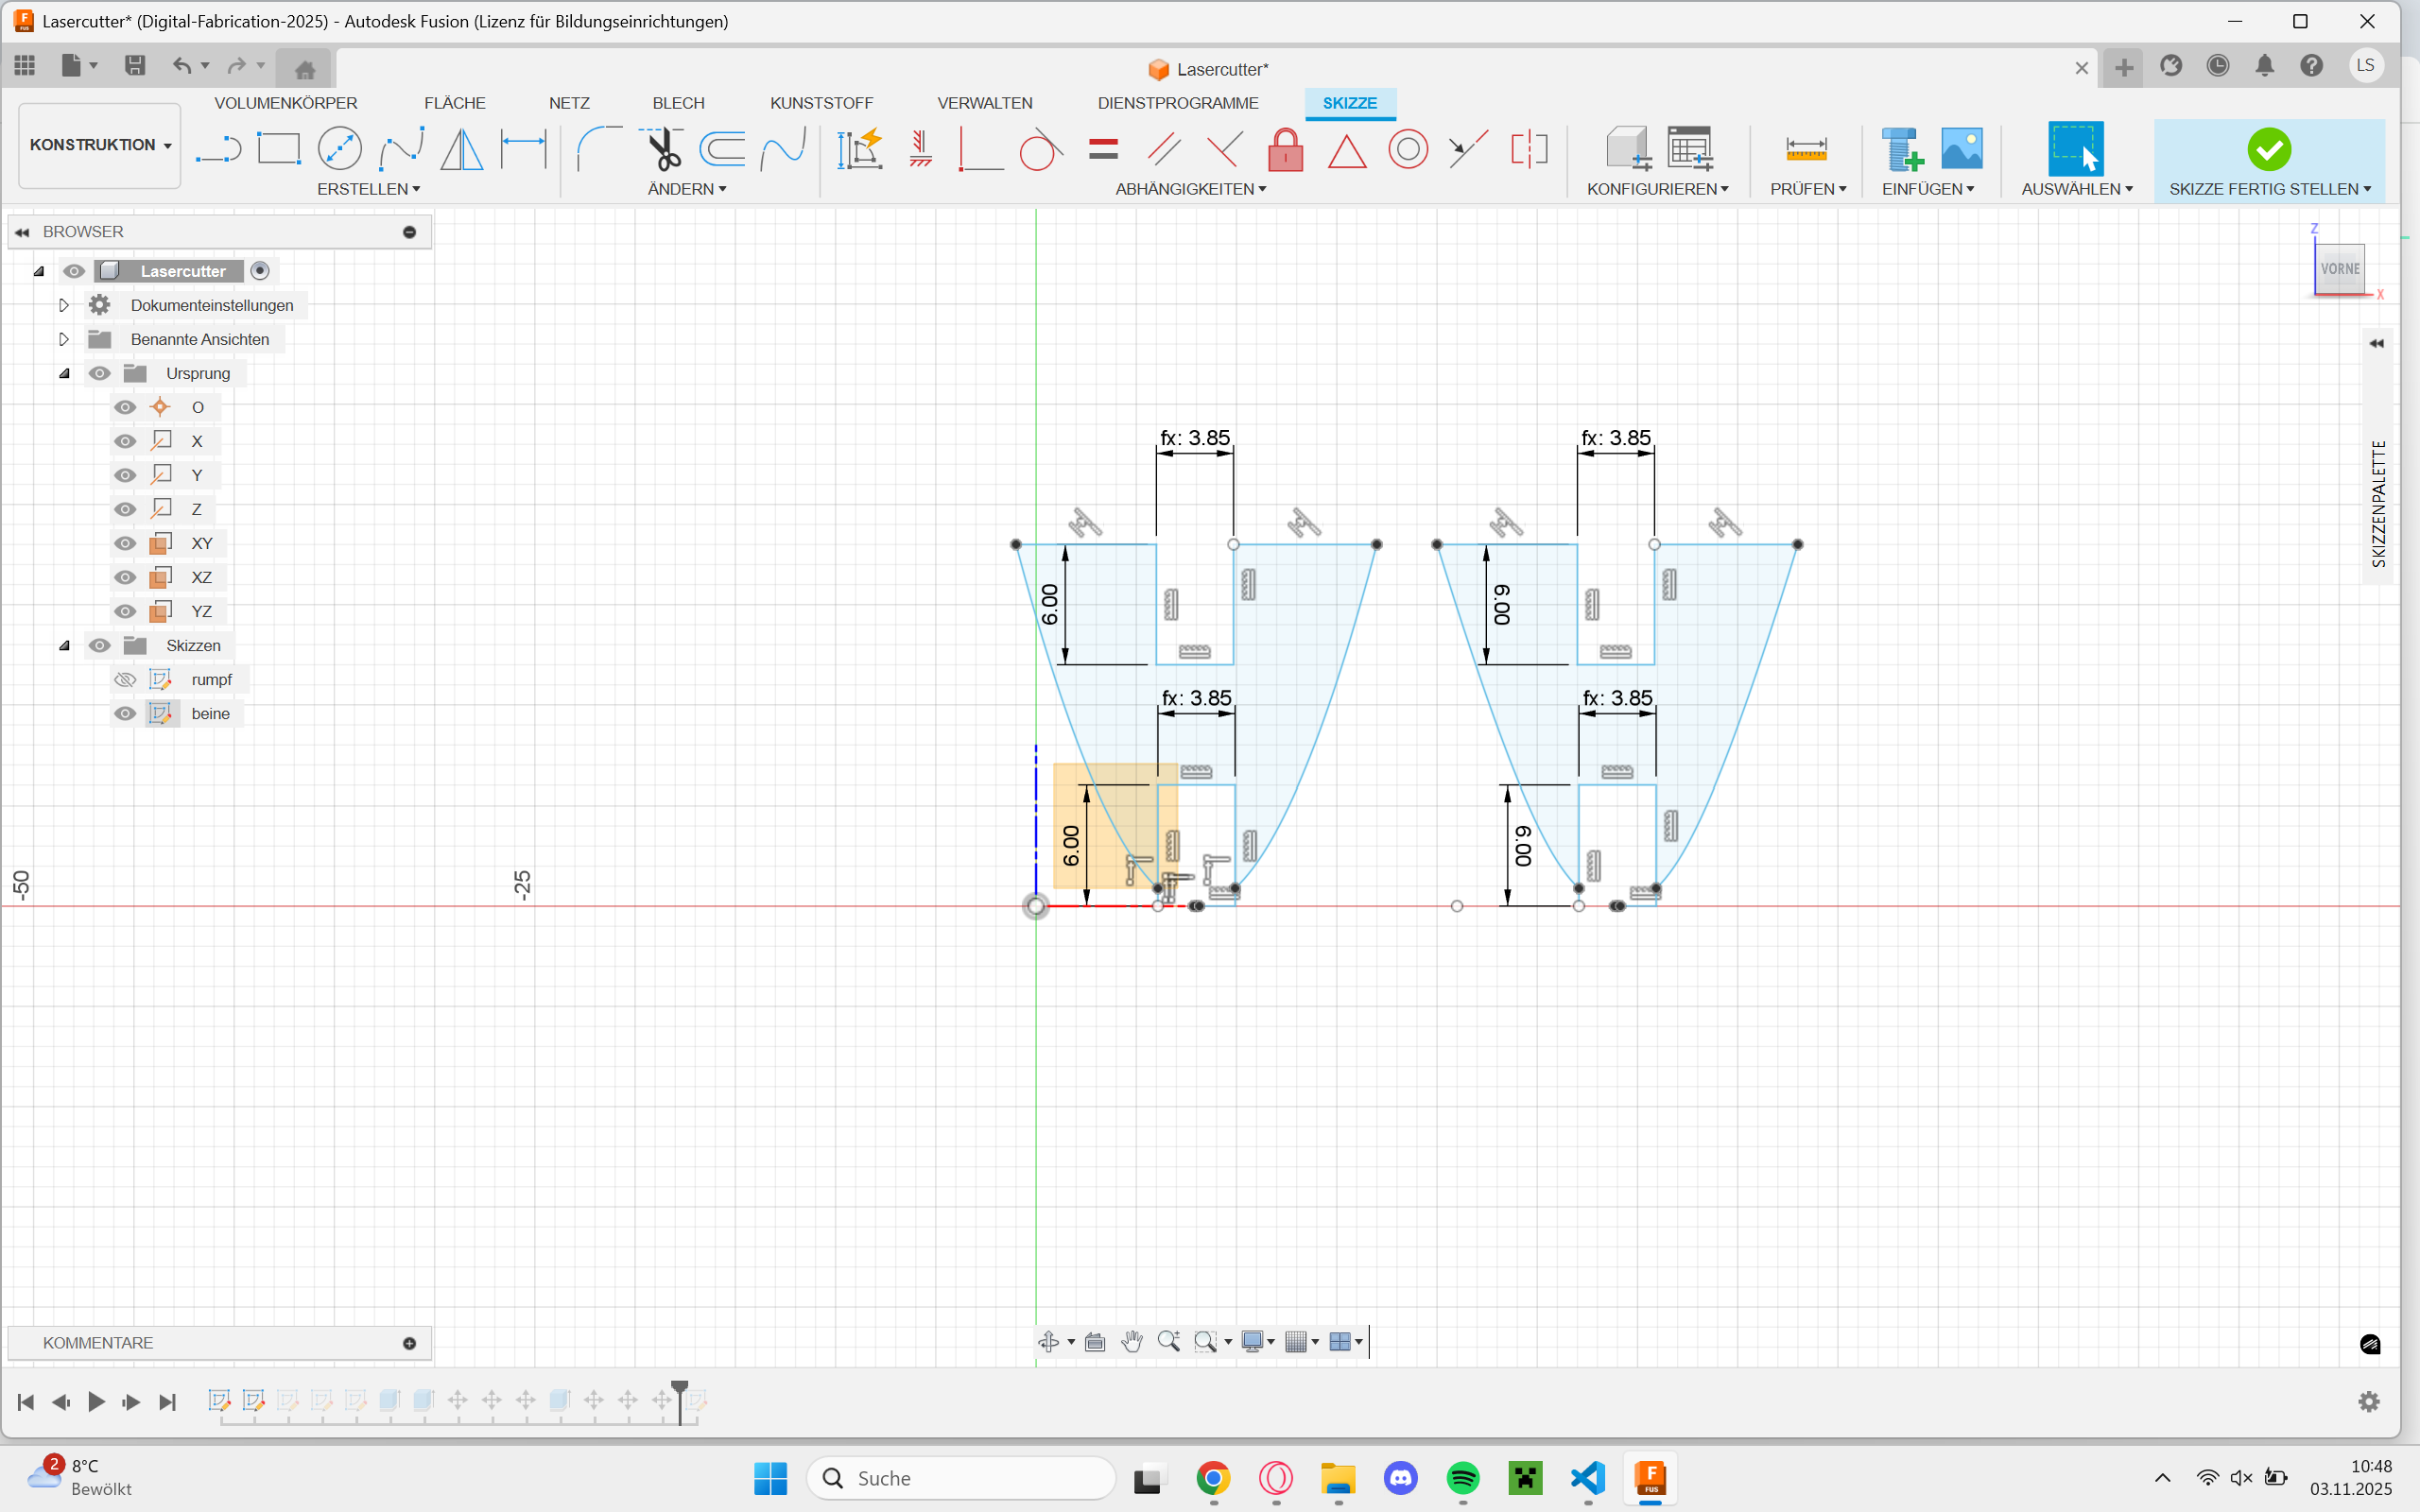Choose the Sketch Dimension tool
The width and height of the screenshot is (2420, 1512).
pos(523,149)
